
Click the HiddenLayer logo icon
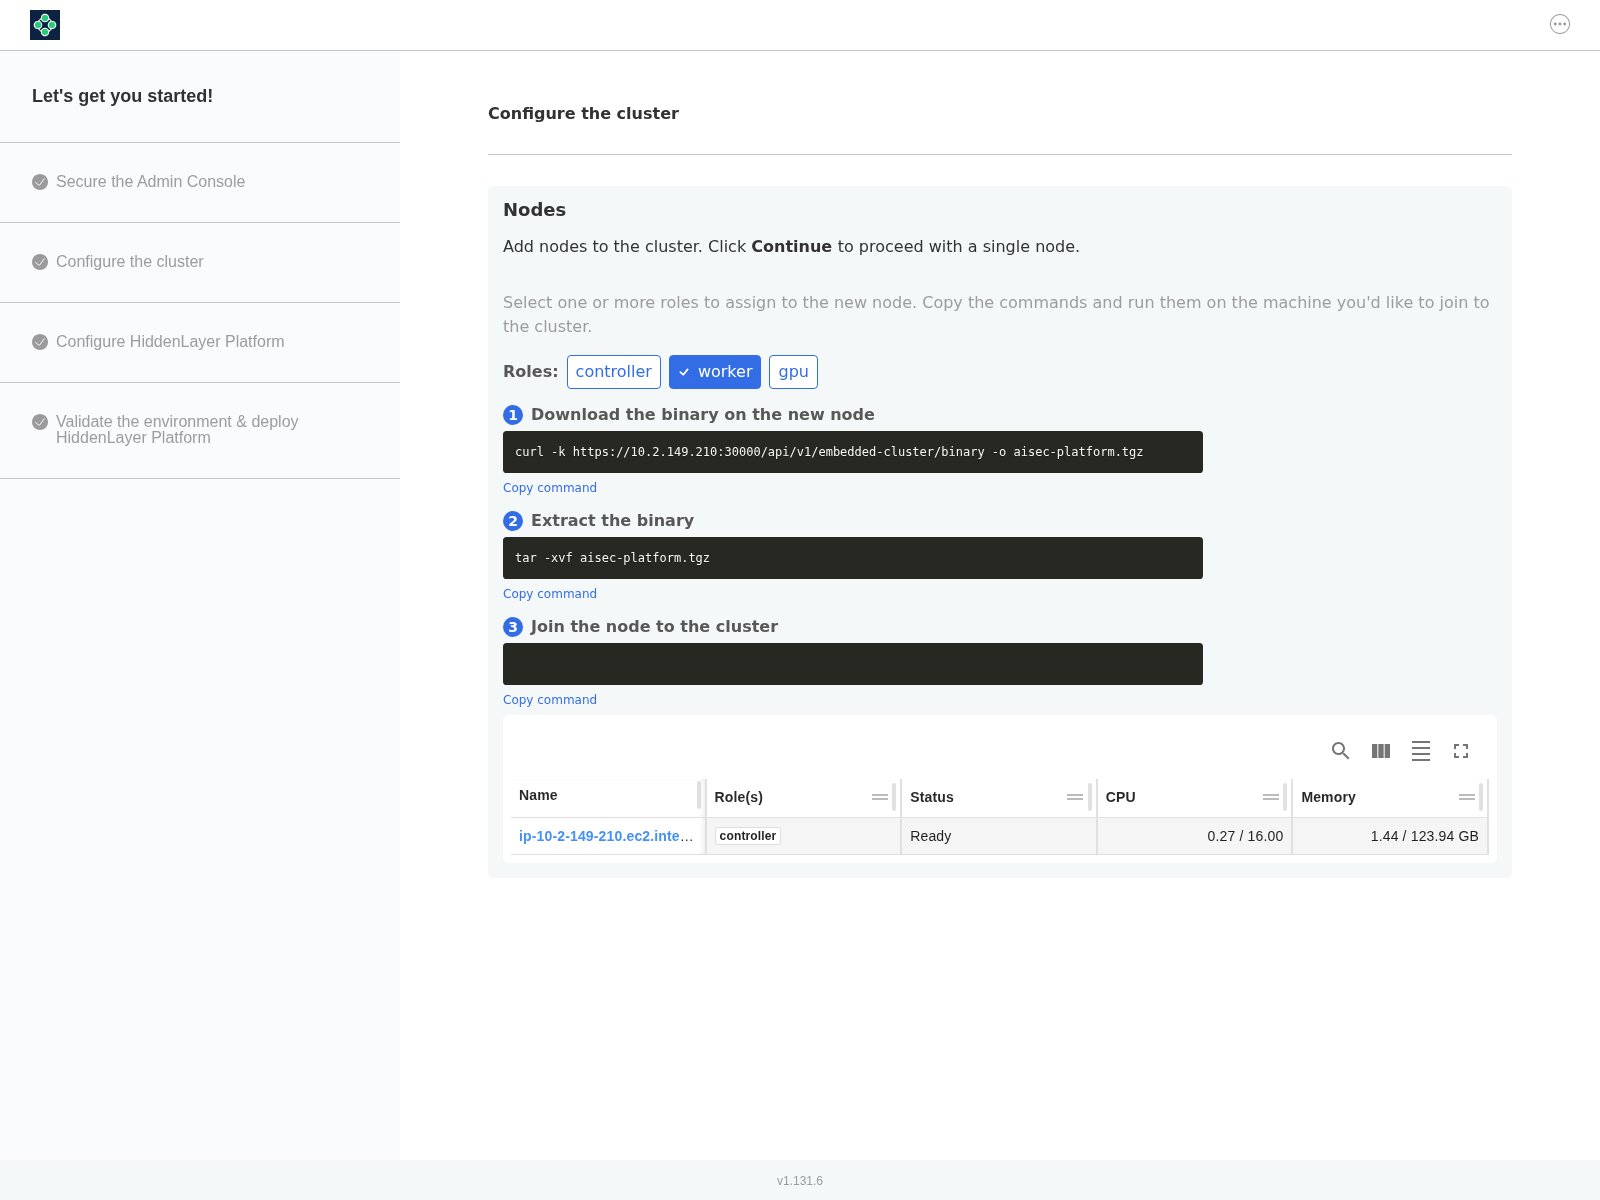[x=45, y=25]
